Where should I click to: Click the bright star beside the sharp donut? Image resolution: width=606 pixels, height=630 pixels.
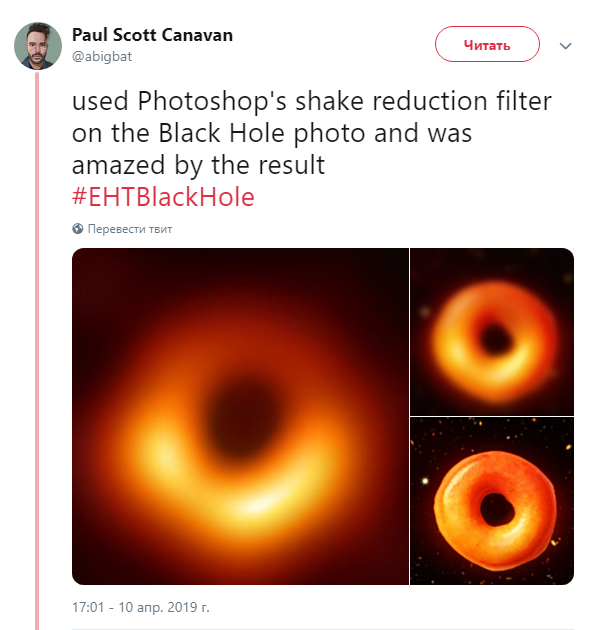425,481
